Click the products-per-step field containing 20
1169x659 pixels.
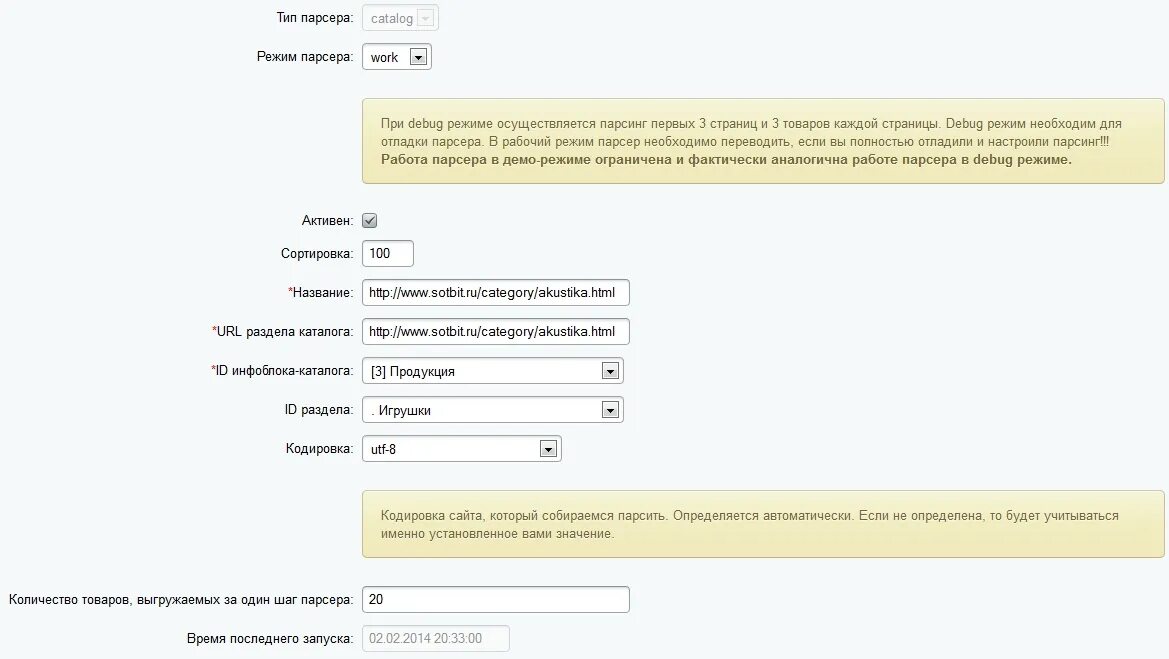(x=496, y=600)
